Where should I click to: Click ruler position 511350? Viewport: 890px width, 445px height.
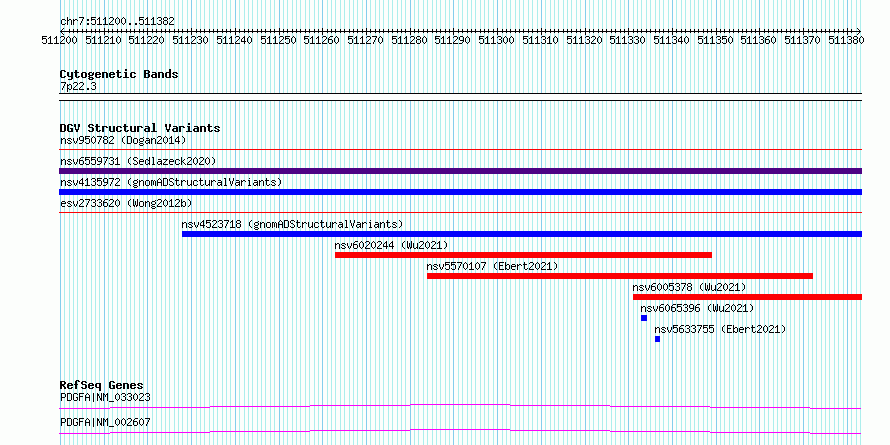[715, 40]
